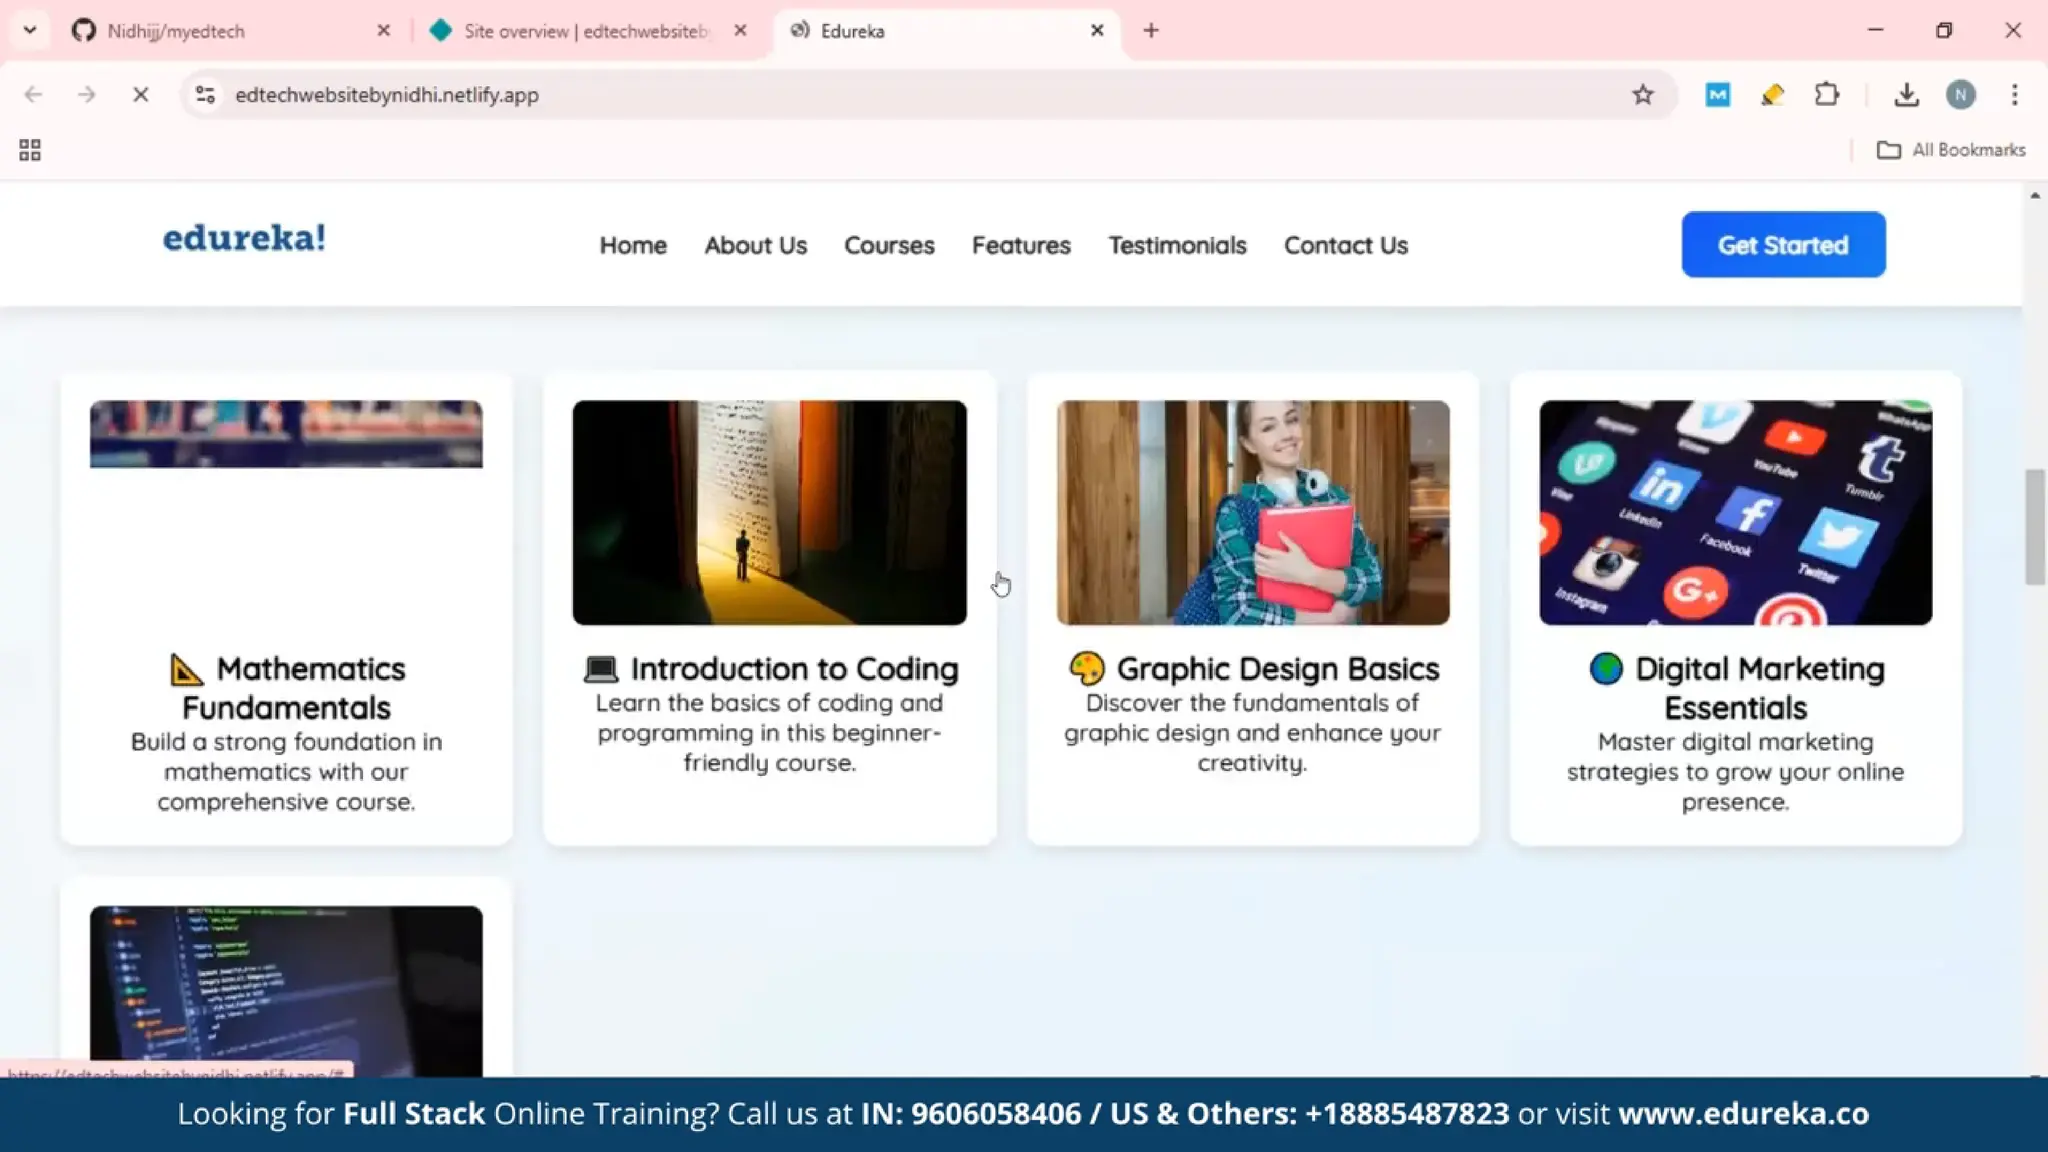Click the globe emoji beside Digital Marketing
The image size is (2048, 1152).
coord(1606,668)
